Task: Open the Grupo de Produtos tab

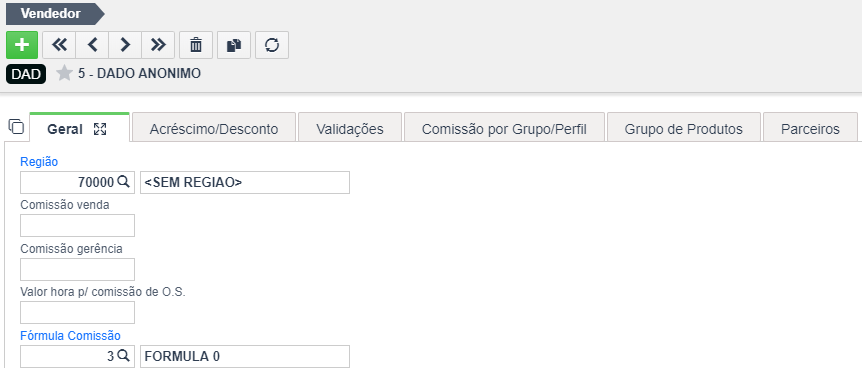Action: pos(683,129)
